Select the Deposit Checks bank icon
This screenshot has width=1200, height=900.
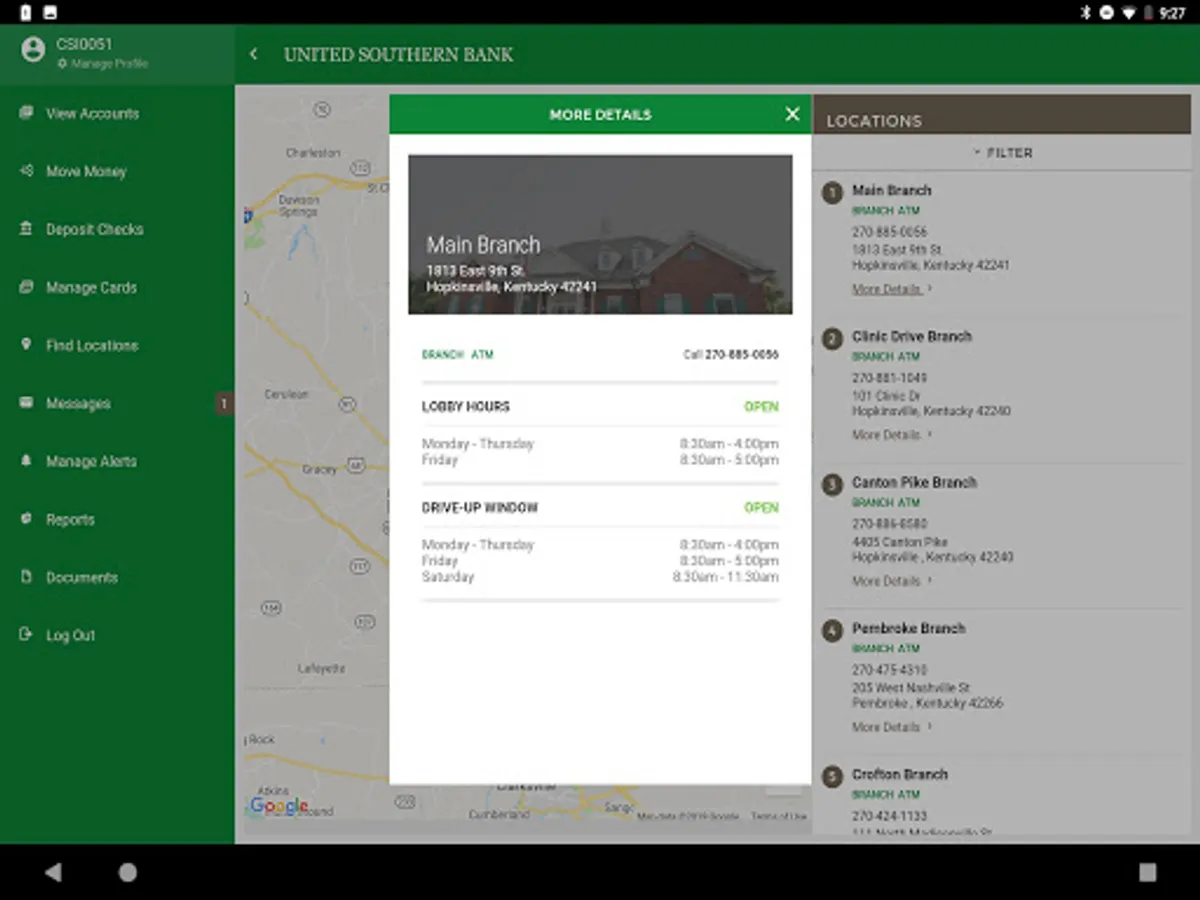26,229
